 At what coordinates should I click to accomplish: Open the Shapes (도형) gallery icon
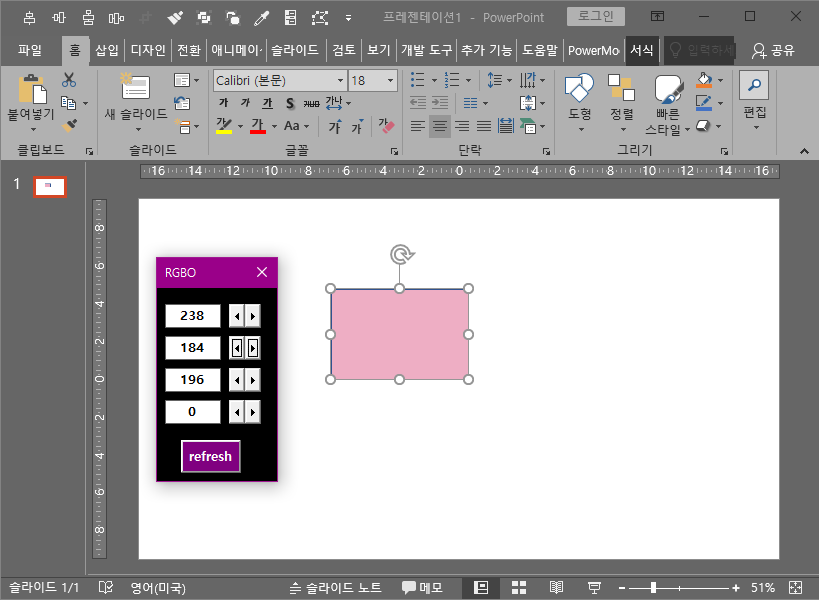pyautogui.click(x=579, y=88)
